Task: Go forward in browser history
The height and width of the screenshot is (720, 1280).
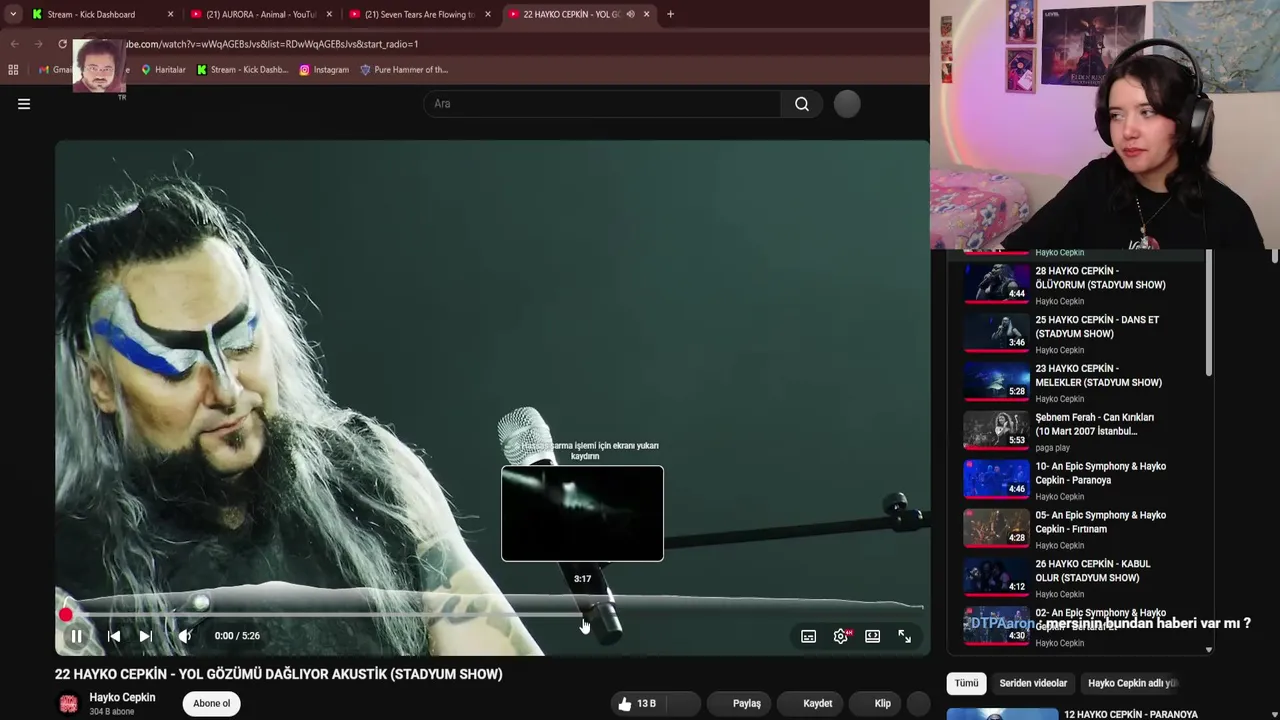Action: [x=38, y=44]
